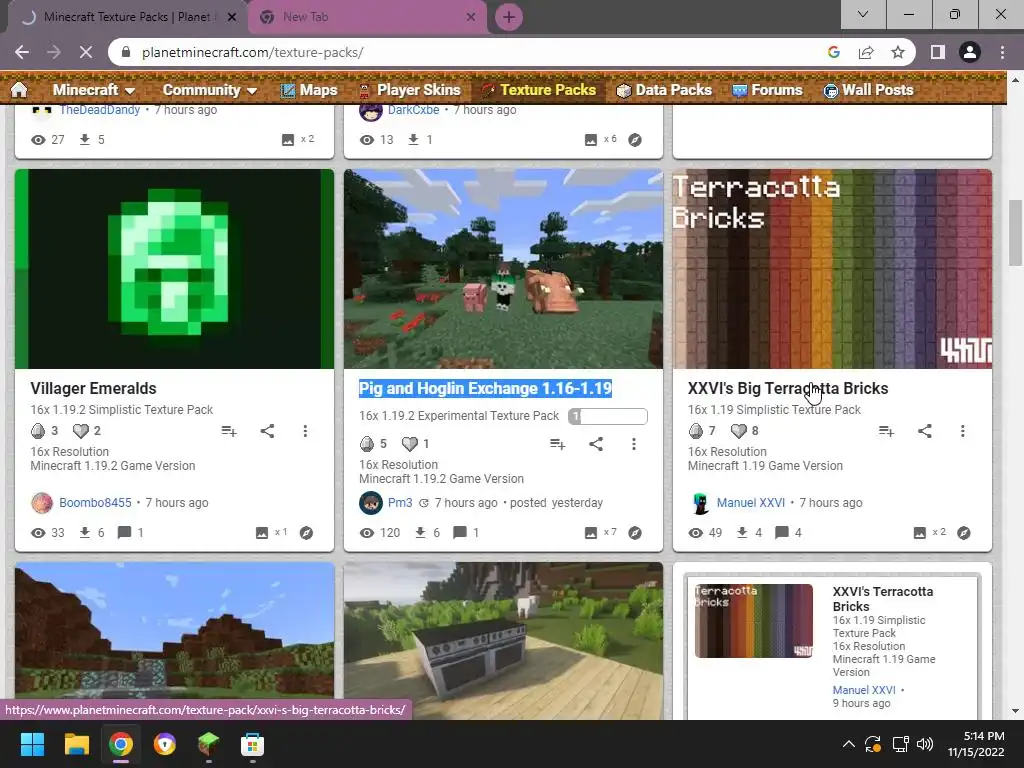Expand the Community dropdown menu
Viewport: 1024px width, 768px height.
point(210,90)
